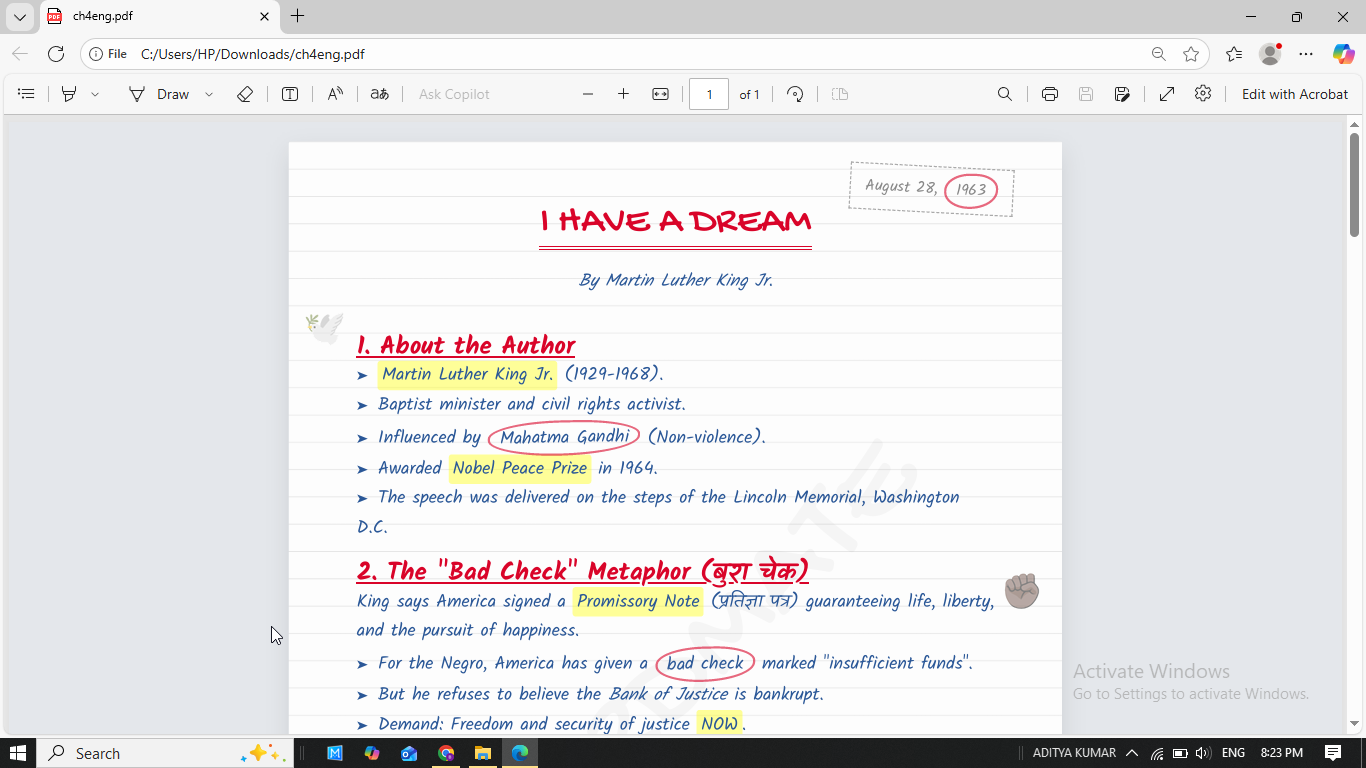Click the taskbar Search box
The image size is (1366, 768).
[165, 753]
